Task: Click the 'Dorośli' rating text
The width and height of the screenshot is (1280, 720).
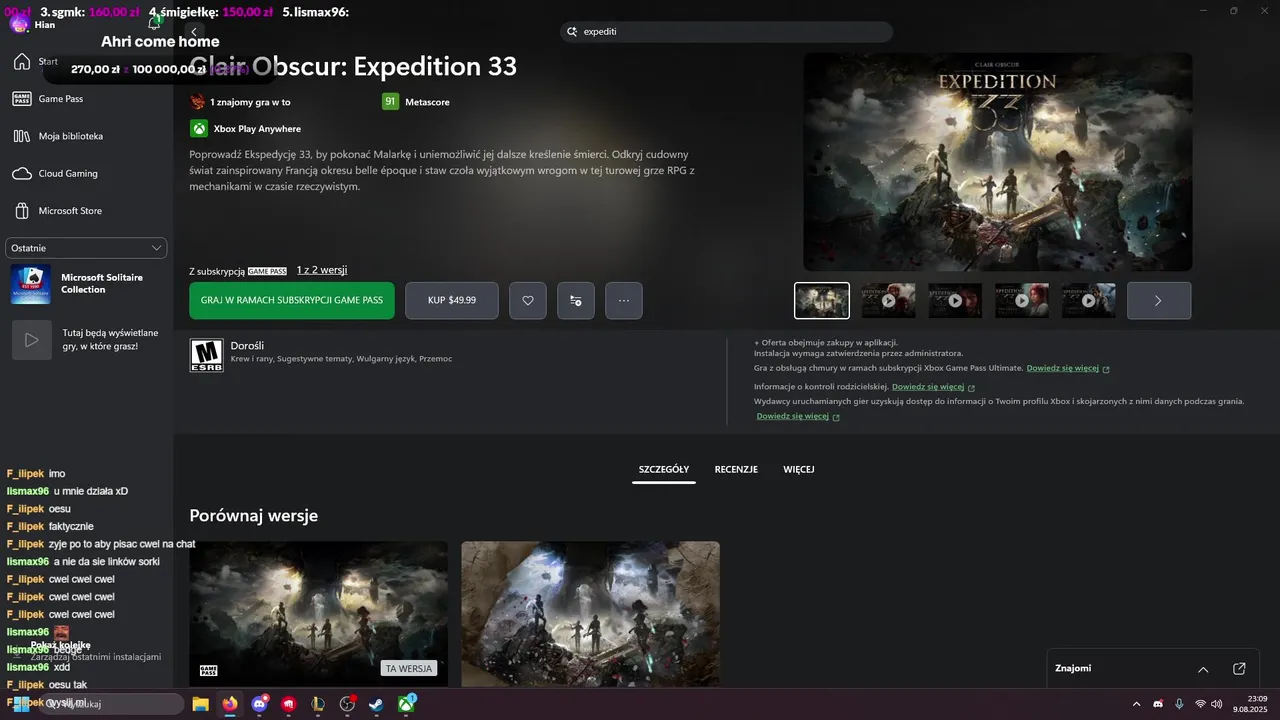Action: [x=247, y=345]
